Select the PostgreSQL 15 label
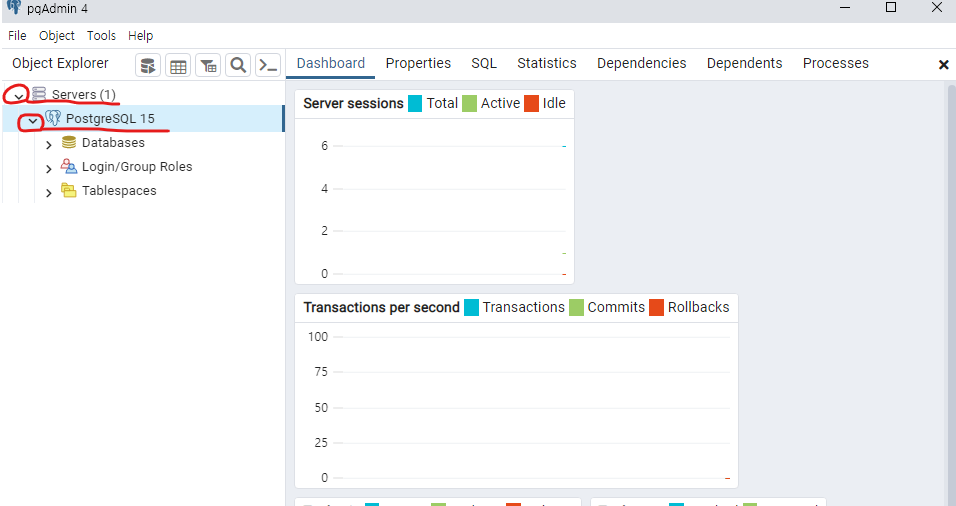 pos(110,118)
